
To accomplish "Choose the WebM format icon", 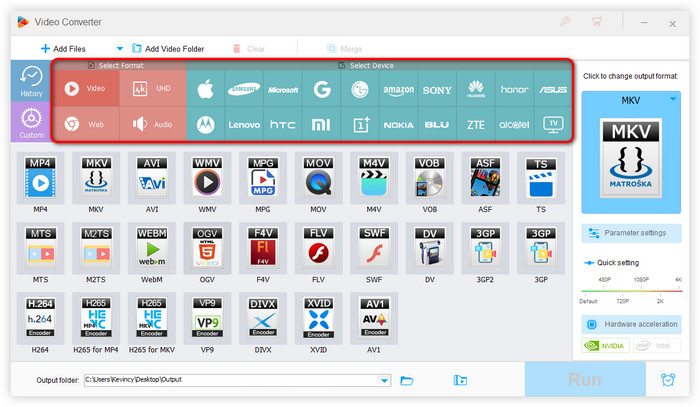I will pyautogui.click(x=152, y=248).
